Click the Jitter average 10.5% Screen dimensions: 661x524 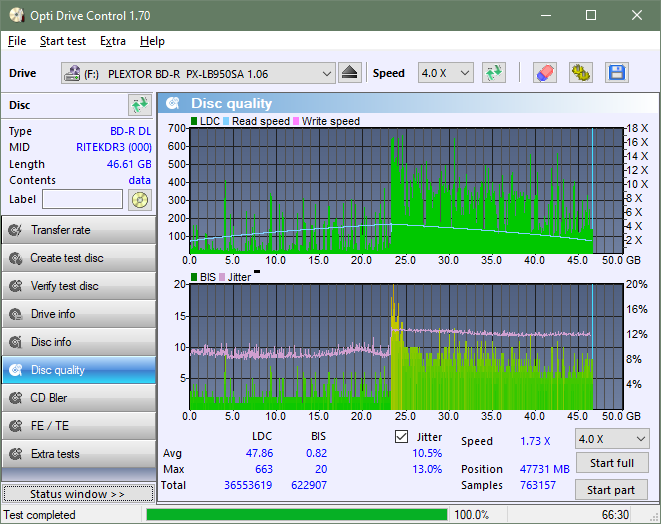pyautogui.click(x=427, y=453)
